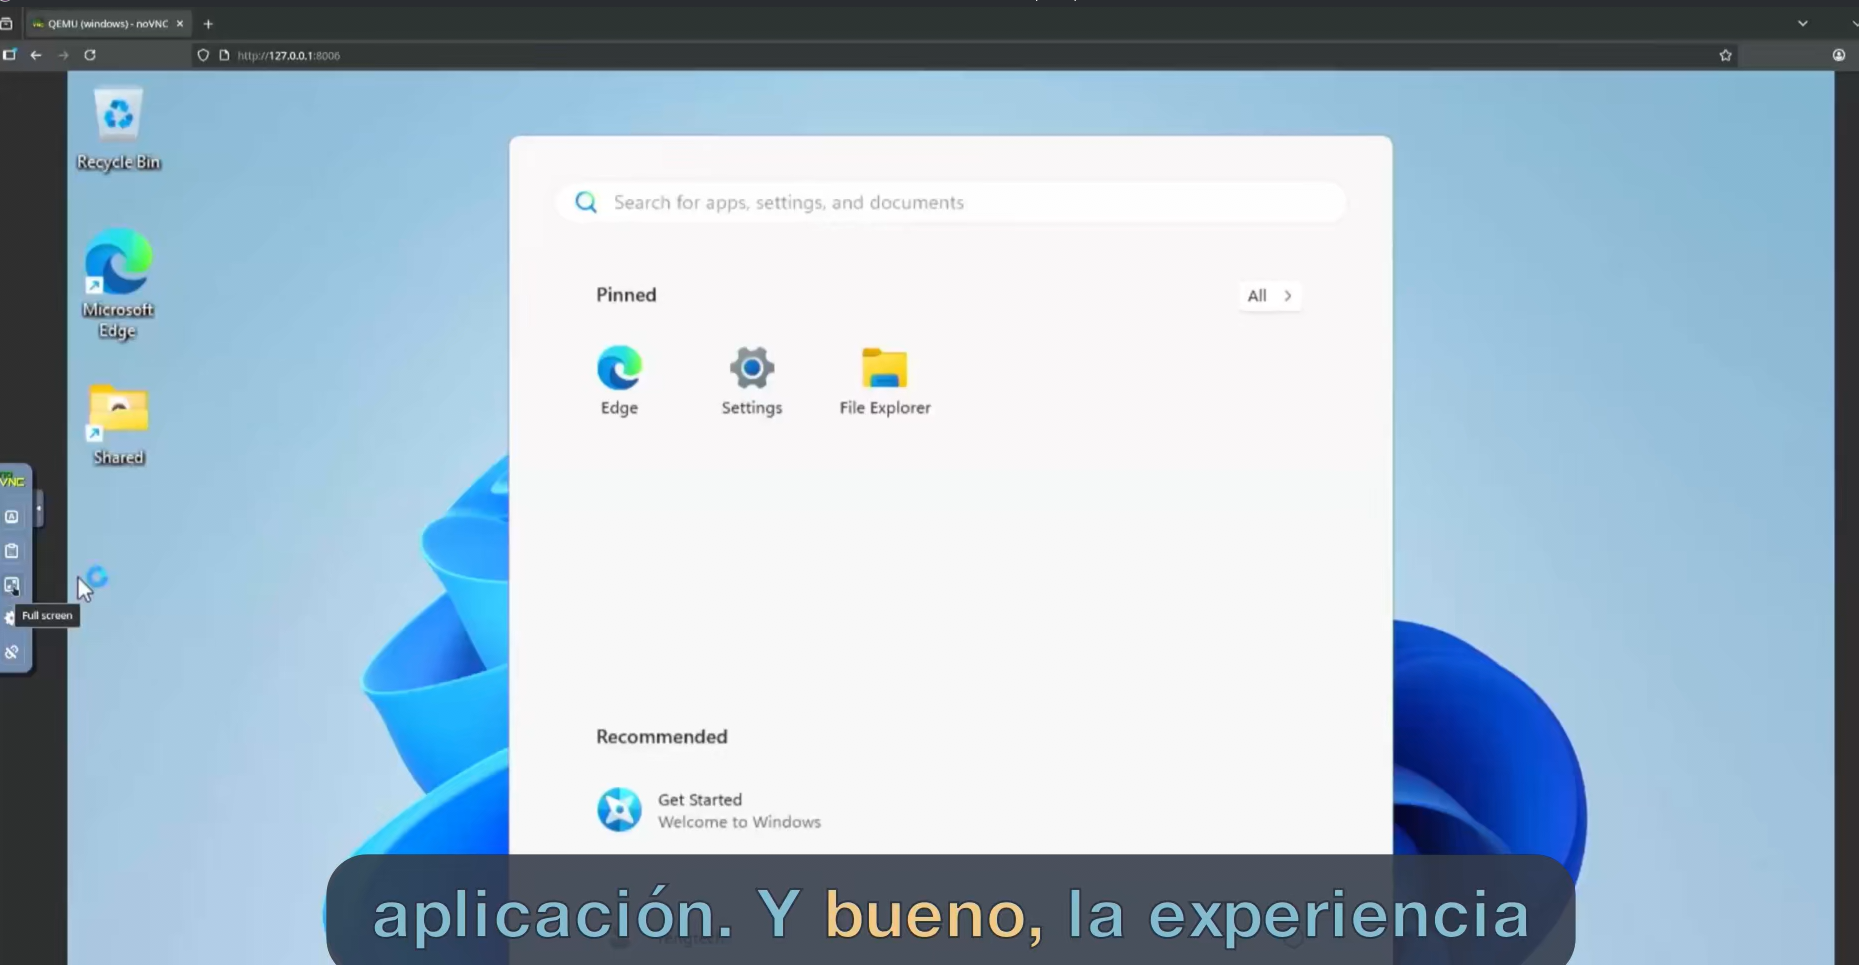This screenshot has width=1859, height=965.
Task: Show All apps in Start menu
Action: click(x=1270, y=296)
